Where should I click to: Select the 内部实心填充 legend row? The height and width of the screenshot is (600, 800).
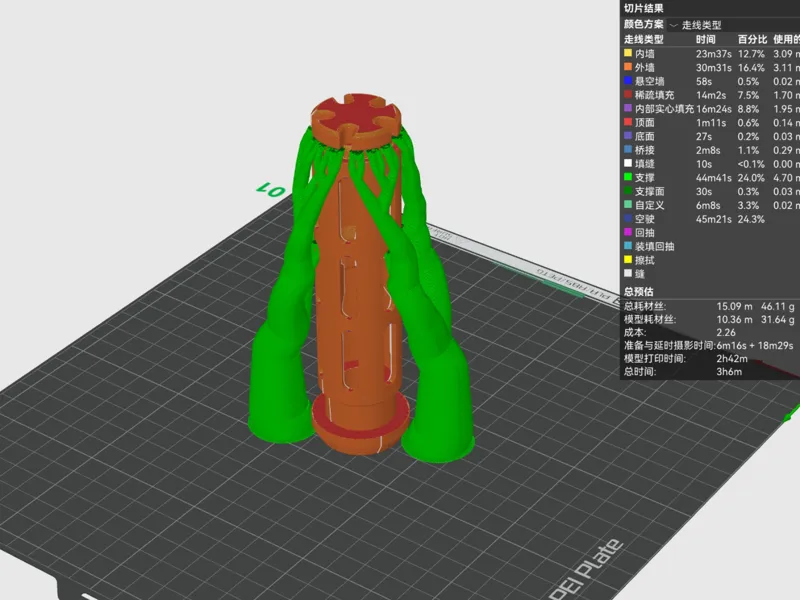(x=710, y=109)
